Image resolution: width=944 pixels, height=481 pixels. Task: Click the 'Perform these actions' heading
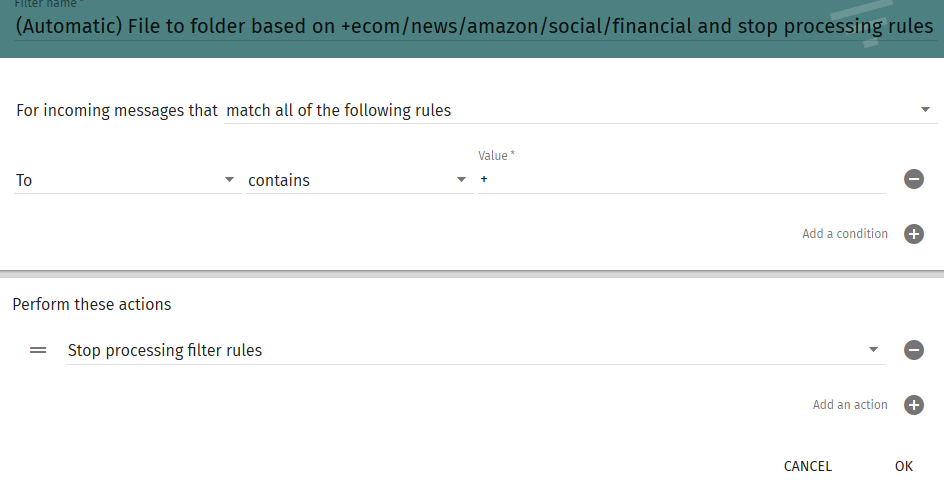92,305
